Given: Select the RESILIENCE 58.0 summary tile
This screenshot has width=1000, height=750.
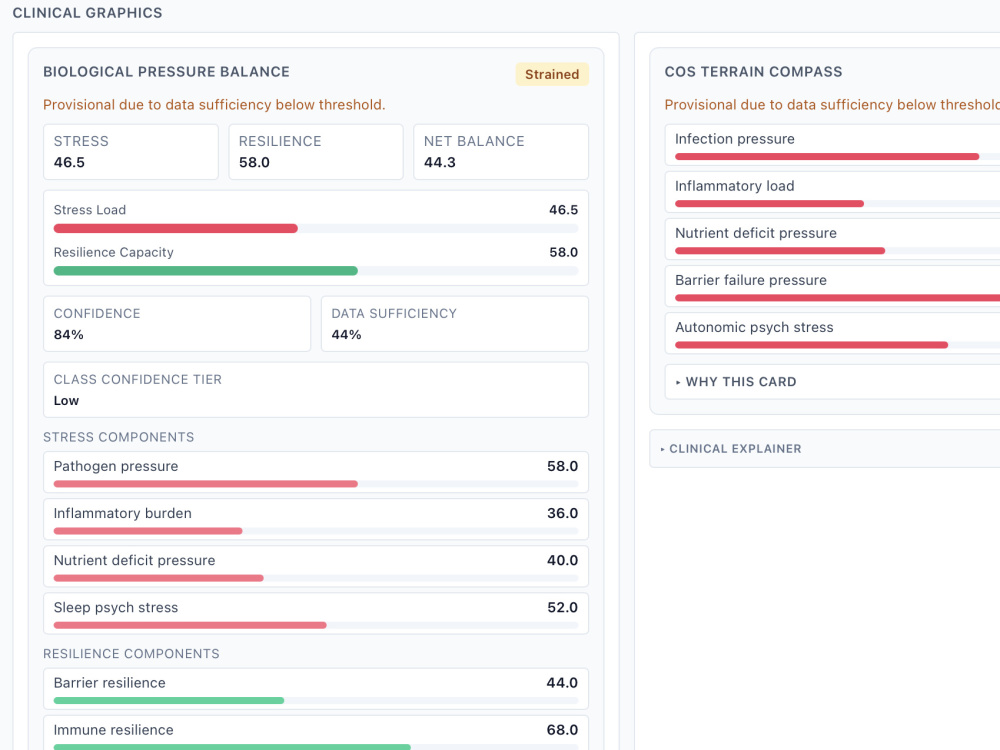Looking at the screenshot, I should point(316,152).
